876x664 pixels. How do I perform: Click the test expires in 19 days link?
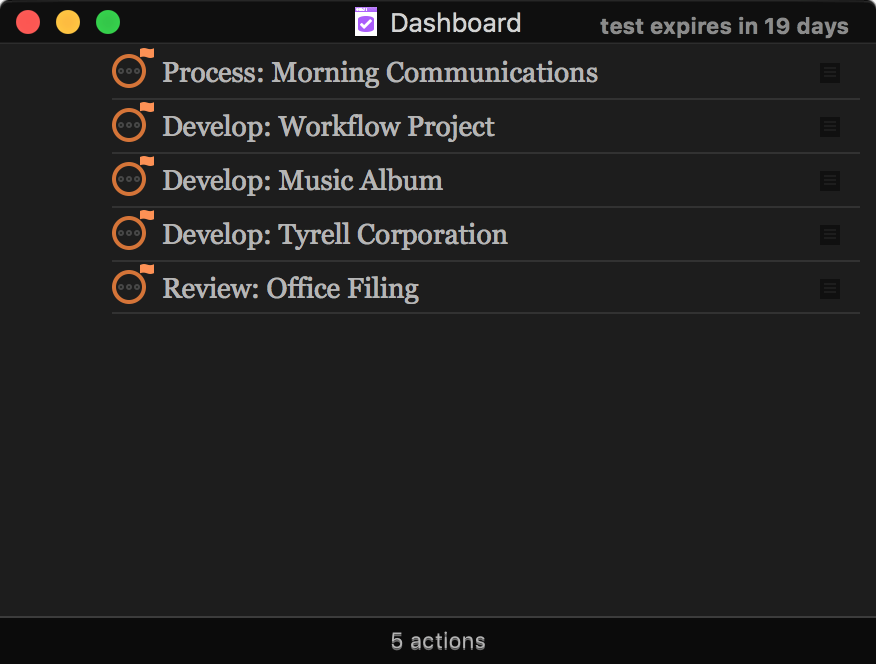pyautogui.click(x=724, y=27)
